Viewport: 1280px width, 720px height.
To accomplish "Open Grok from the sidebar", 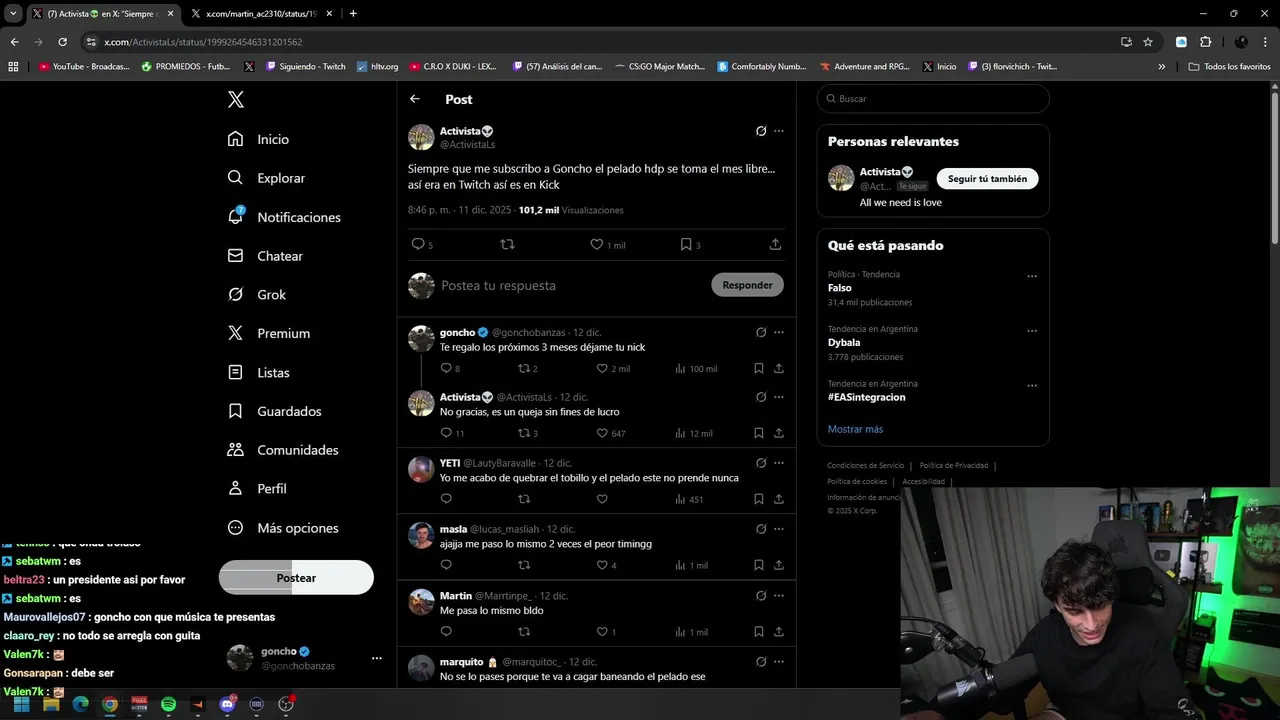I will [257, 294].
